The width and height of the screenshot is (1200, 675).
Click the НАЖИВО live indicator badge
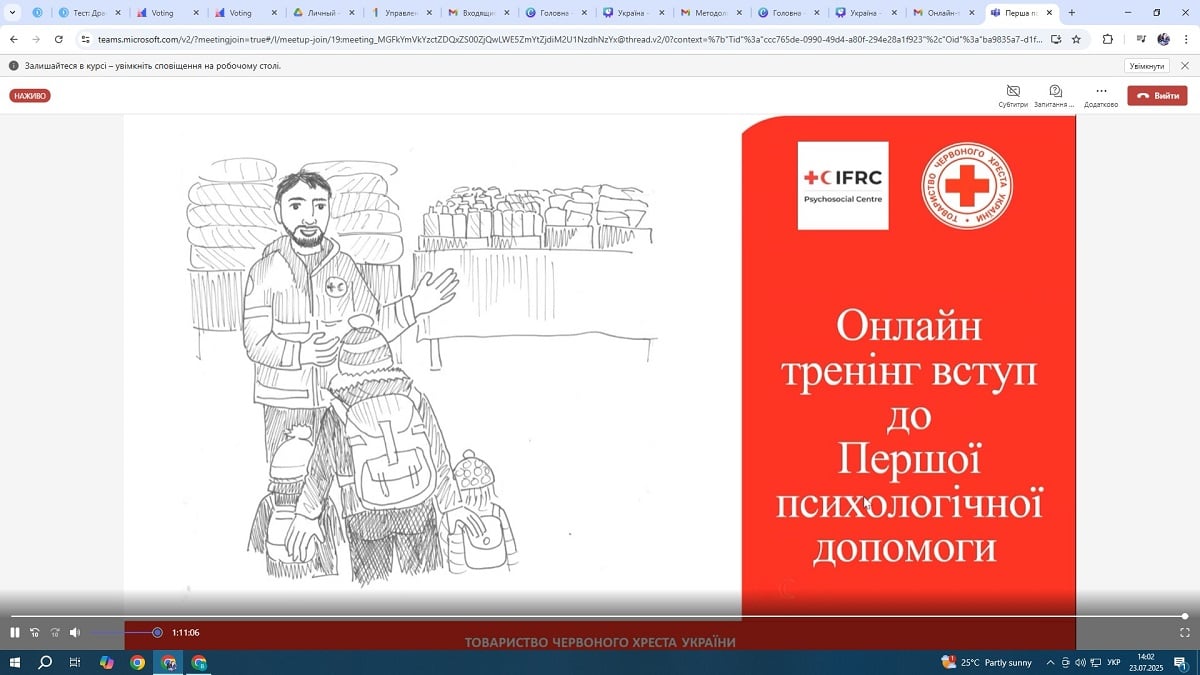(x=30, y=96)
